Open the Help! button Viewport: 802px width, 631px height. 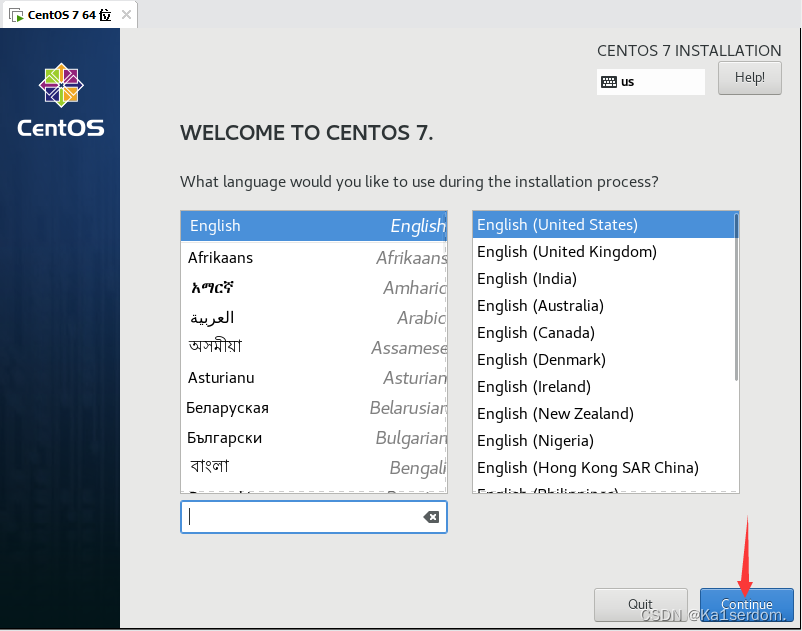click(749, 78)
